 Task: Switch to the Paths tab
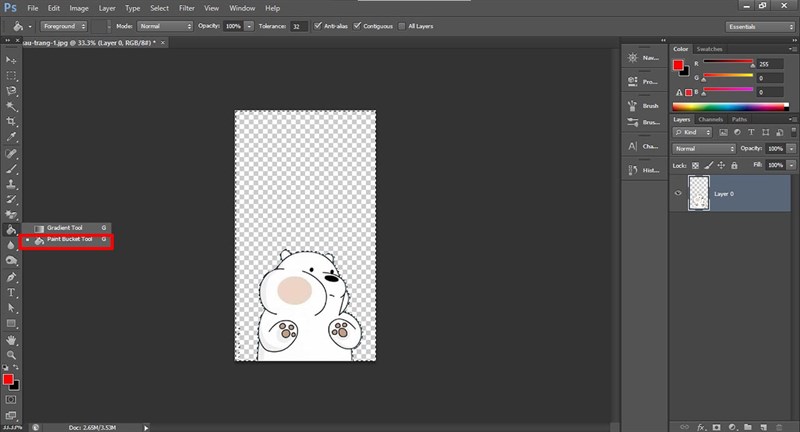click(739, 119)
